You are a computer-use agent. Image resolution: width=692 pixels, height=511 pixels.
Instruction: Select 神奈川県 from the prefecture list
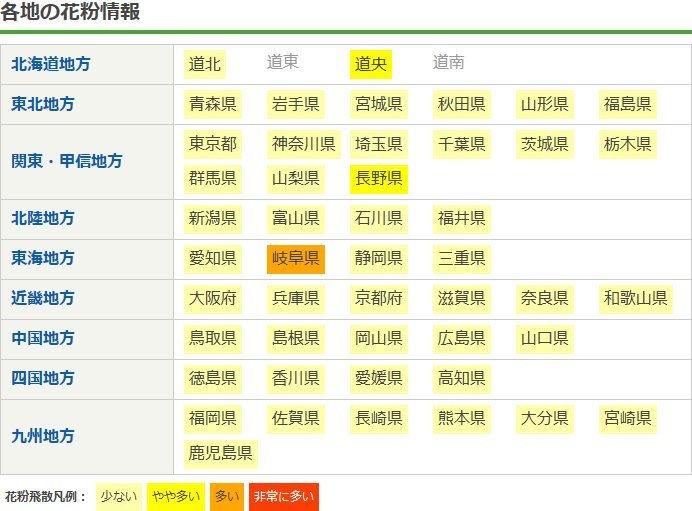303,144
